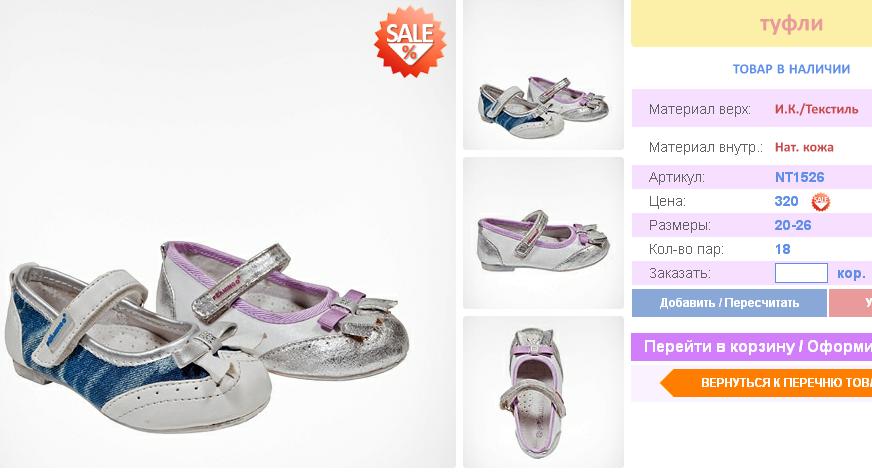Open the thumbnail showing both shoes
Viewport: 872px width, 474px height.
coord(543,75)
